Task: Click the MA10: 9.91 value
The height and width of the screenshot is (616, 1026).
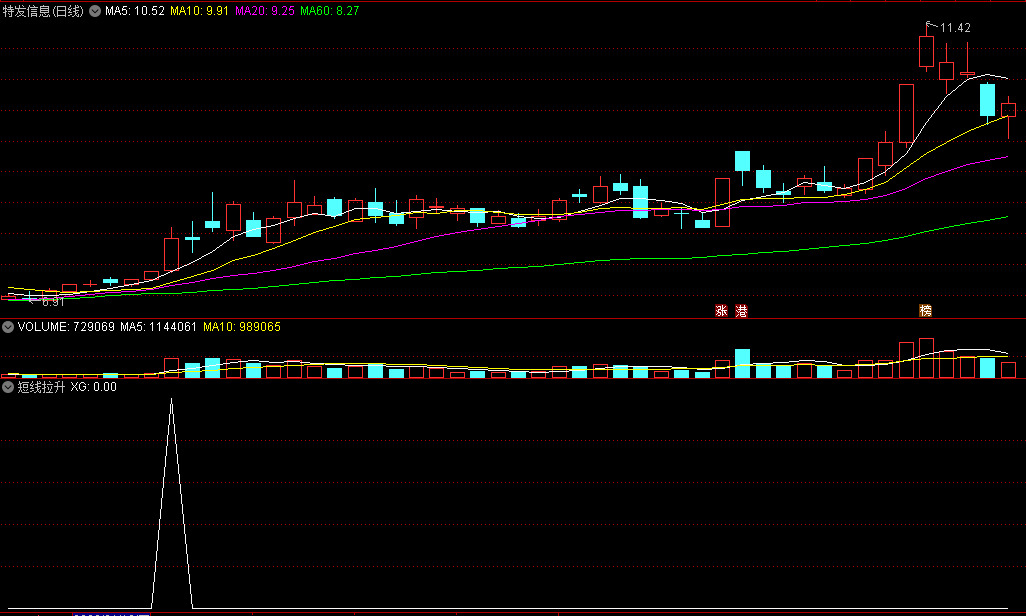Action: [200, 11]
